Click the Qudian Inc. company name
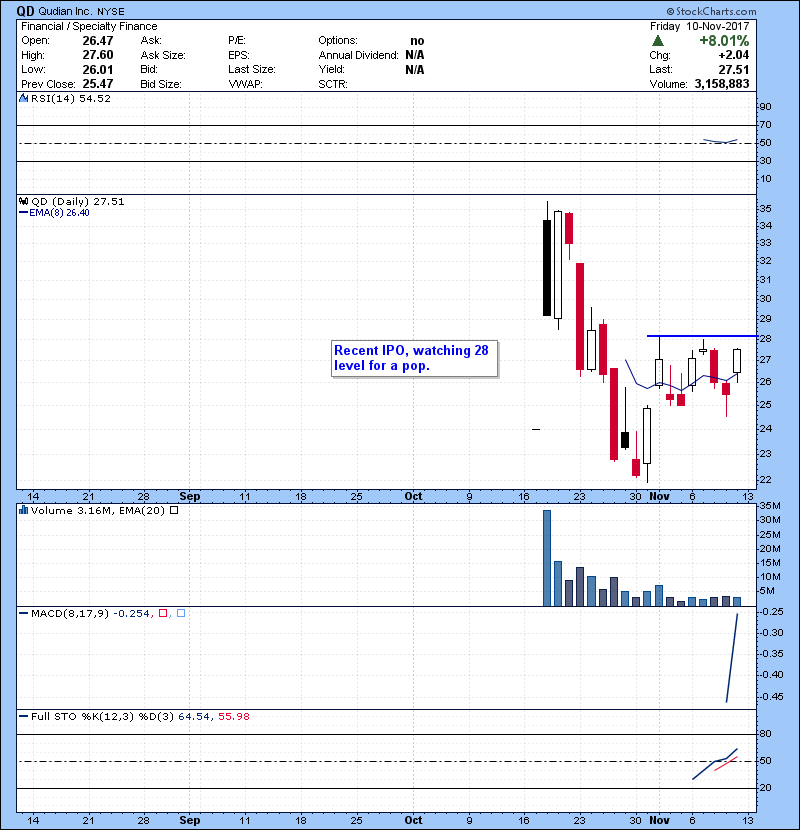Image resolution: width=800 pixels, height=830 pixels. [x=65, y=11]
